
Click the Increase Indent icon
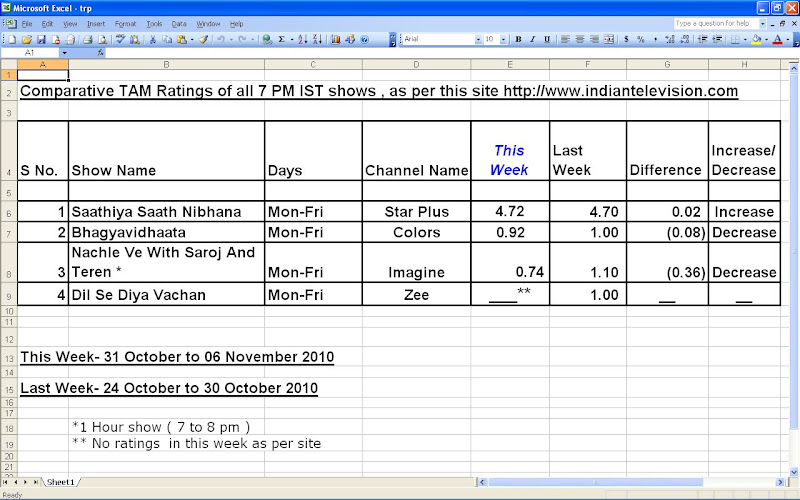click(x=717, y=39)
